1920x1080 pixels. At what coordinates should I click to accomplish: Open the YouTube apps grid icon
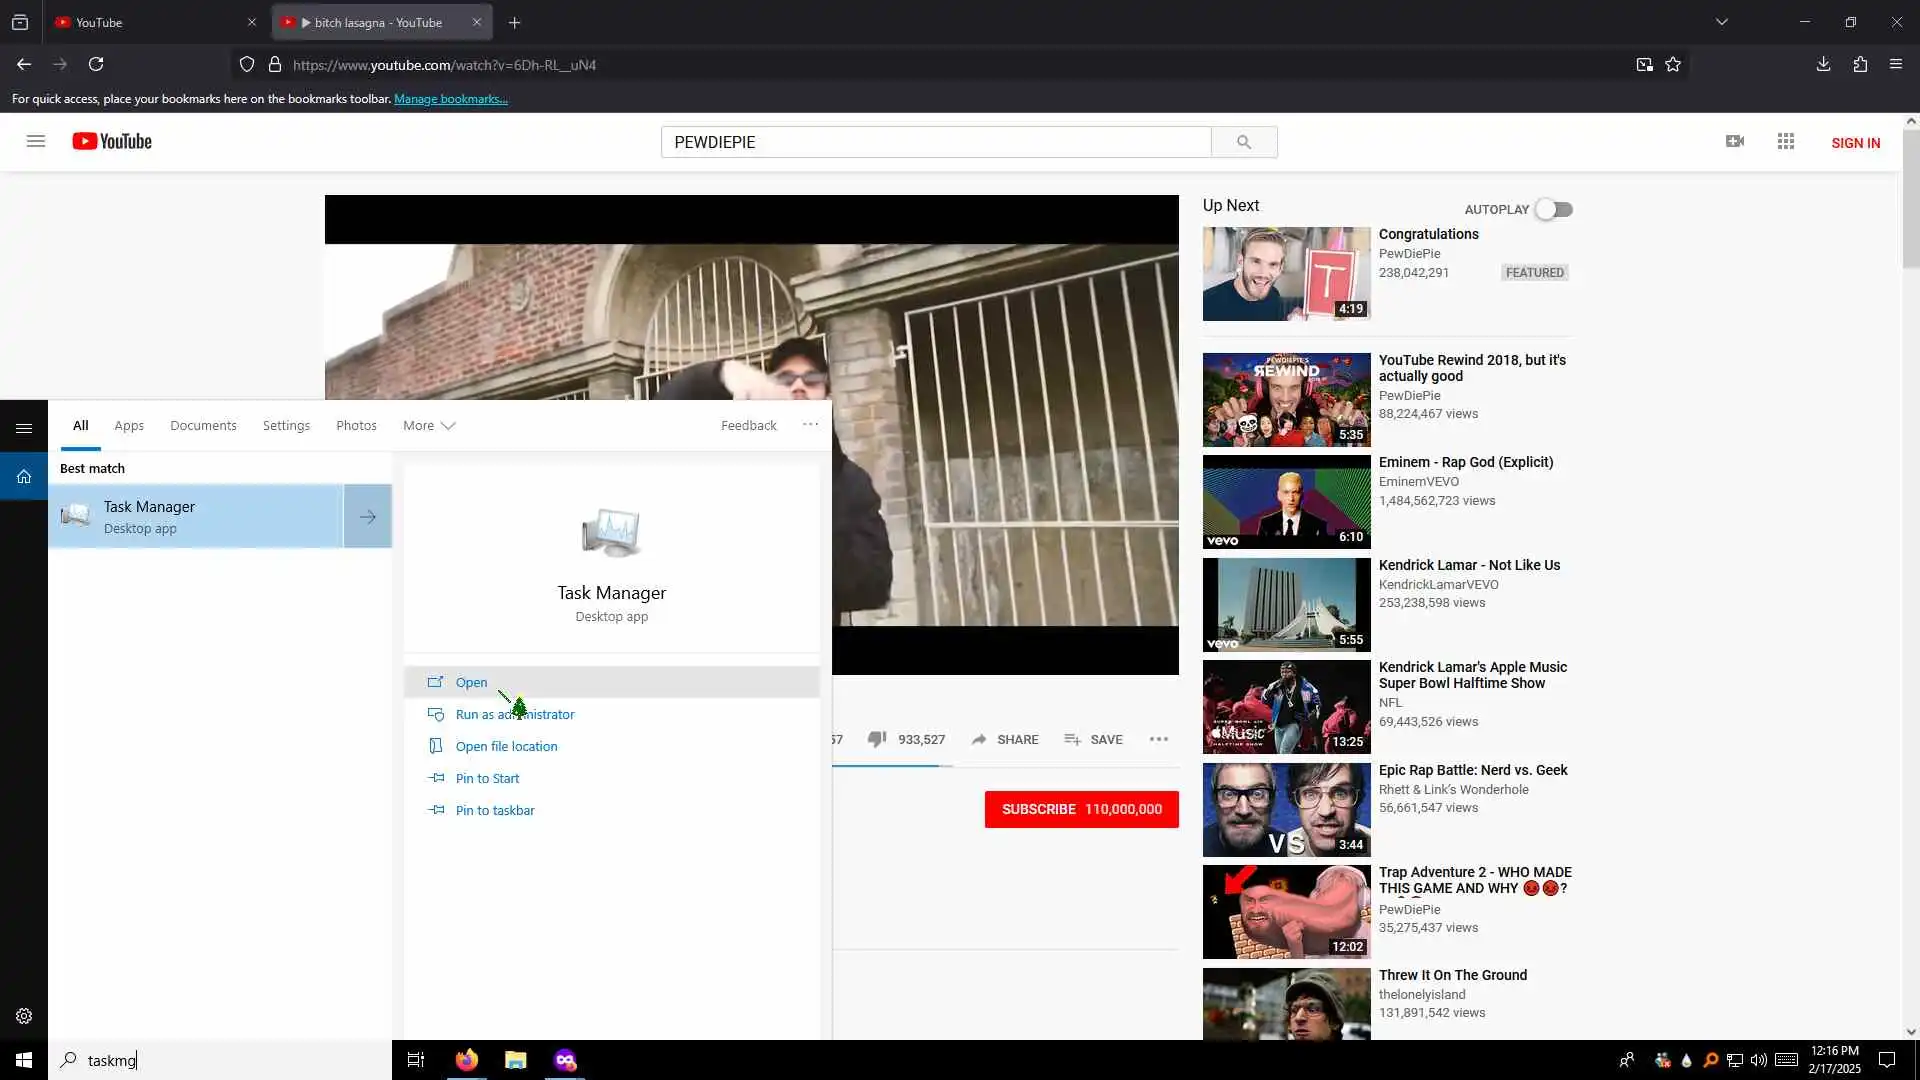(x=1785, y=142)
